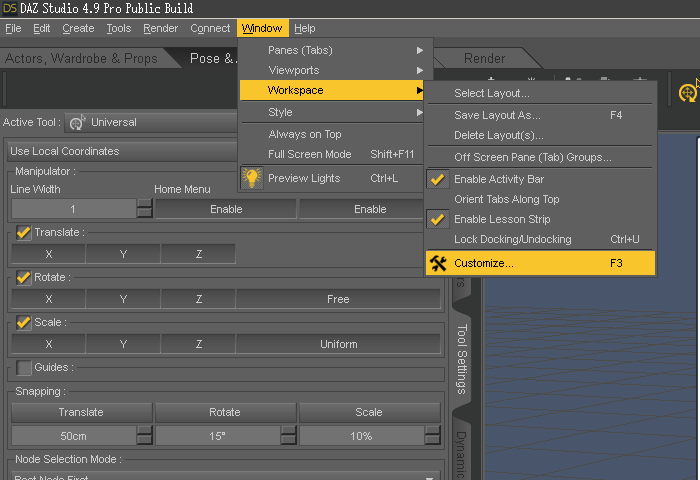Click the DAZ Studio logo in title bar

tap(9, 8)
